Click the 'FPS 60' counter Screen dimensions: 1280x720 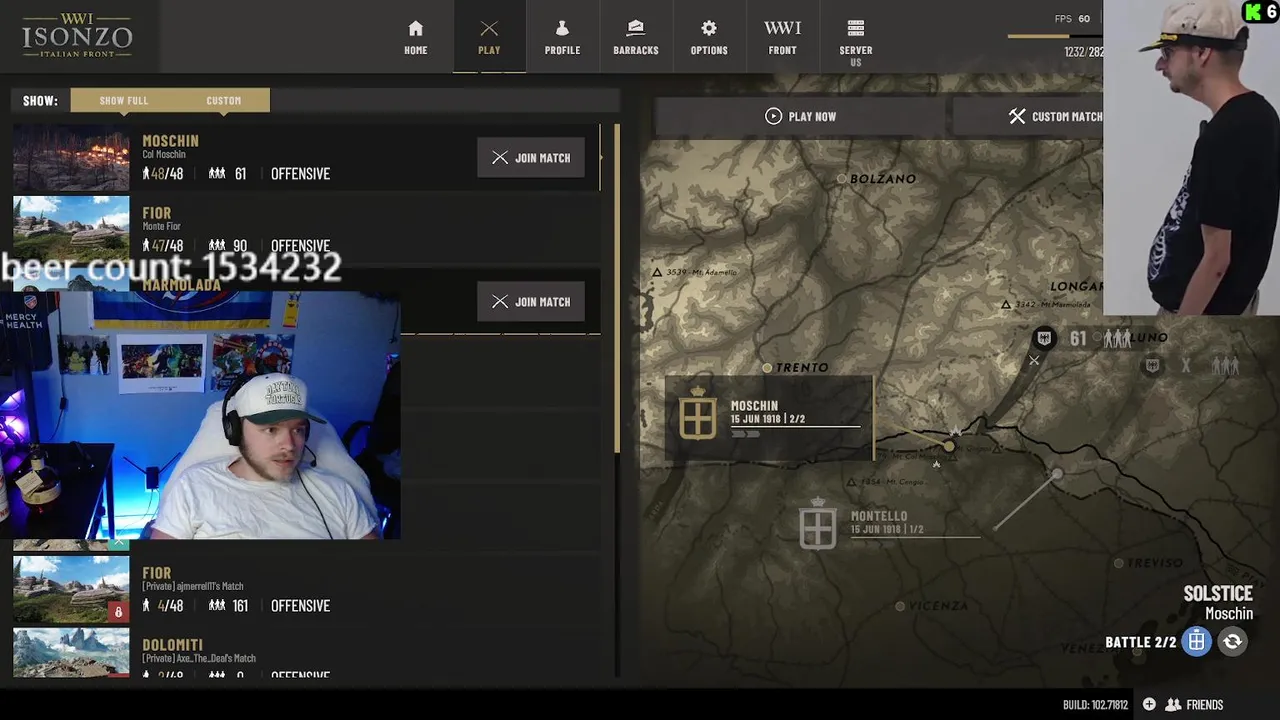pos(1072,19)
